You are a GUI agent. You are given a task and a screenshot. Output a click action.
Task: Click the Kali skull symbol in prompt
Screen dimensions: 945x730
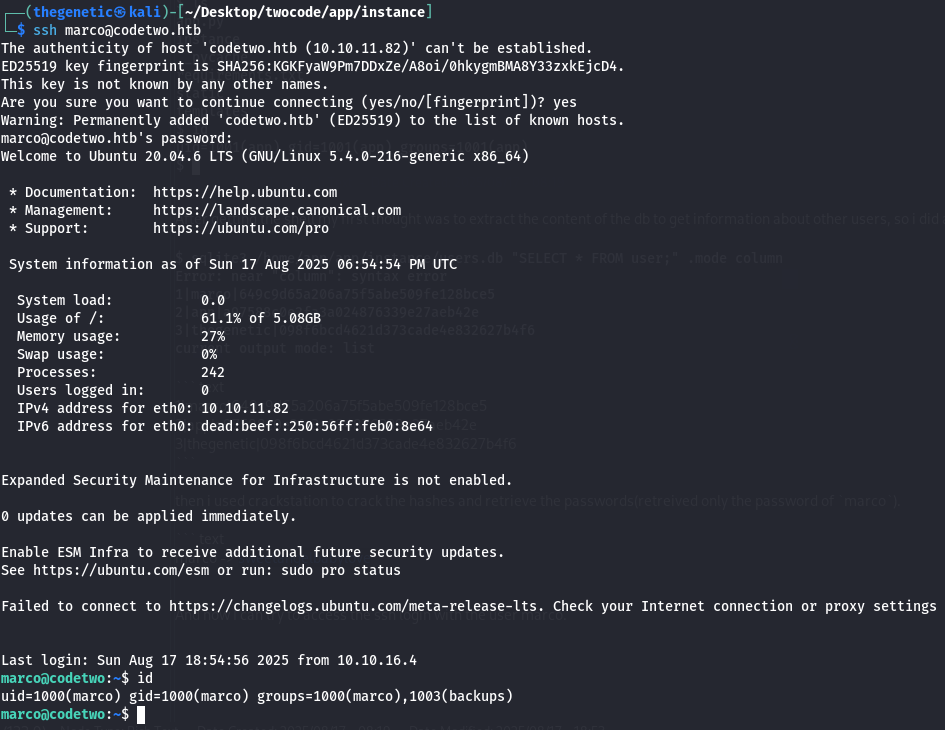click(121, 12)
